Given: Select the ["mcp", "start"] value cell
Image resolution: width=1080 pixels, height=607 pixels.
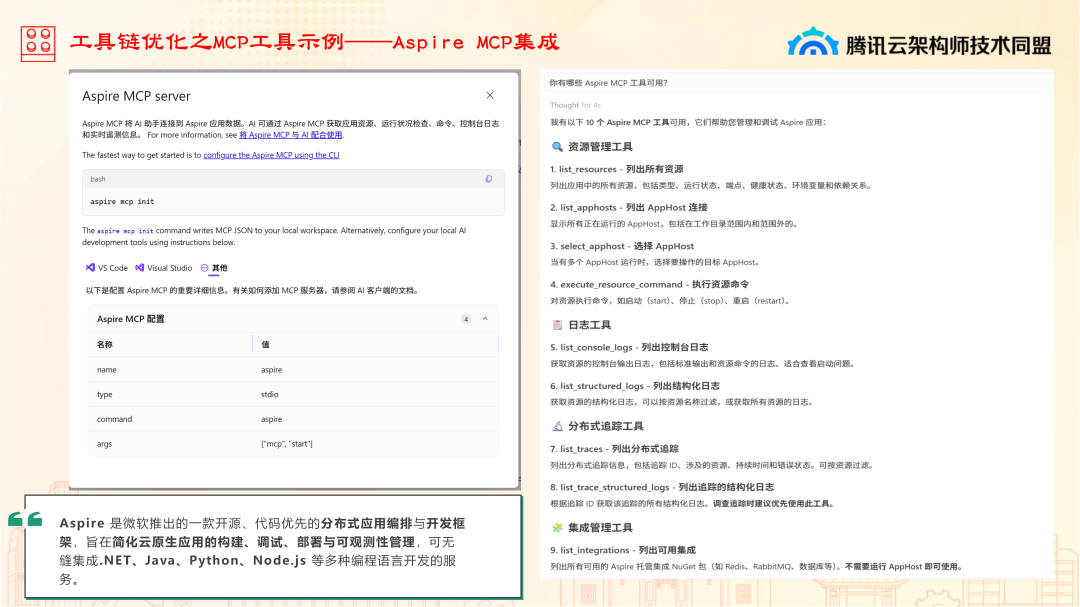Looking at the screenshot, I should coord(287,444).
